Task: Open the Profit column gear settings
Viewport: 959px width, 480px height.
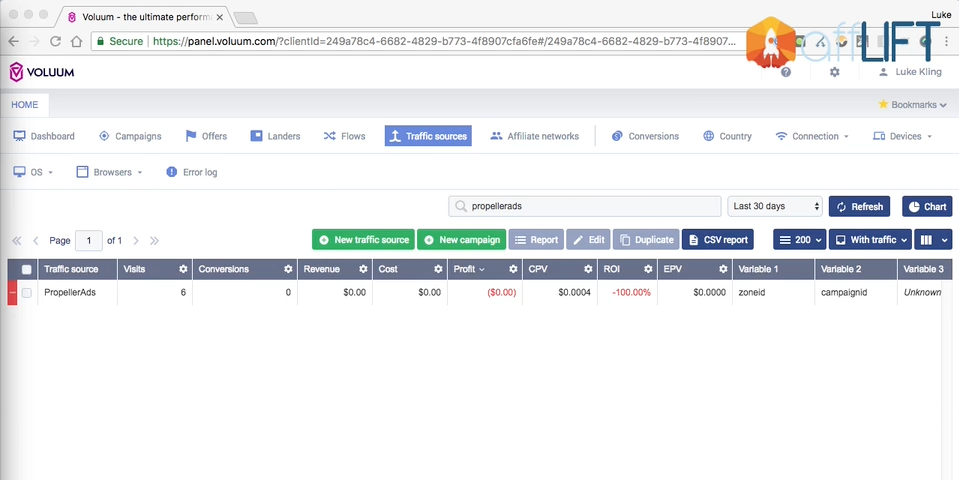Action: click(513, 269)
